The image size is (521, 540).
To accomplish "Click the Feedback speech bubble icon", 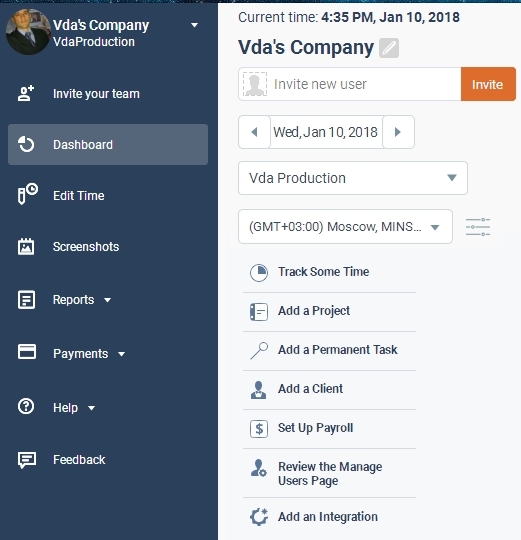I will click(27, 460).
